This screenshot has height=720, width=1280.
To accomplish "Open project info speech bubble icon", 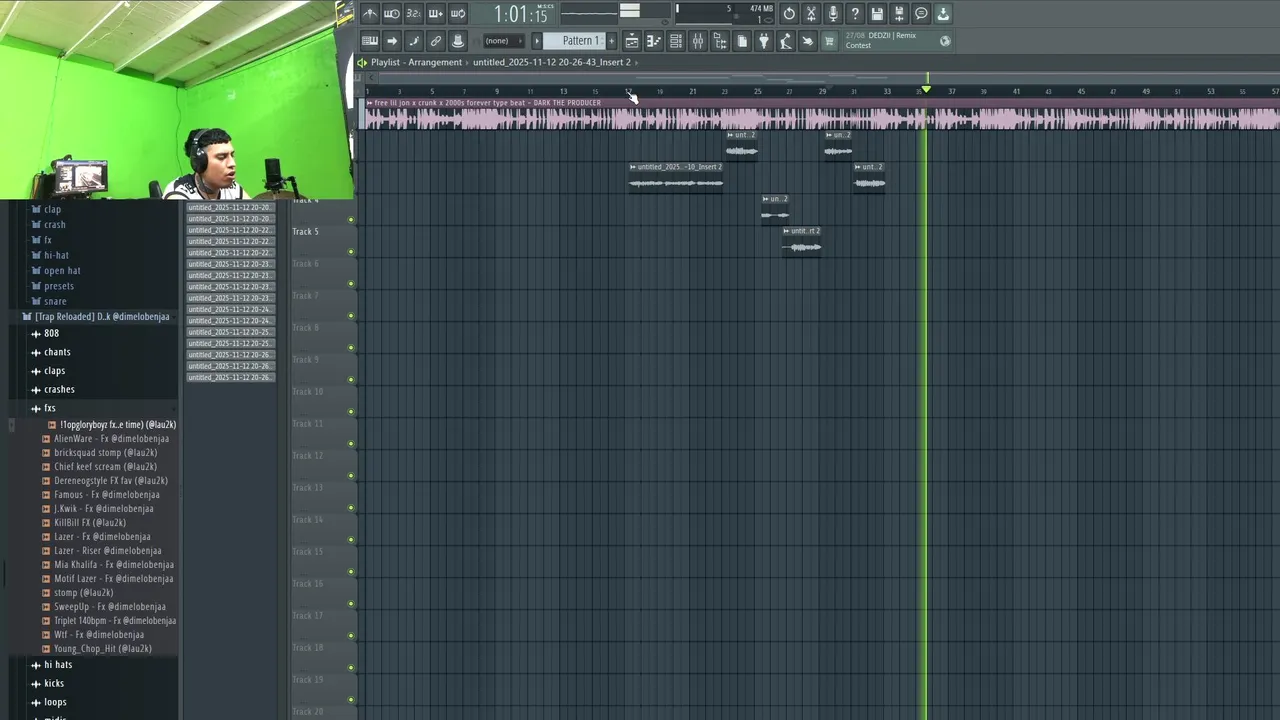I will click(921, 13).
